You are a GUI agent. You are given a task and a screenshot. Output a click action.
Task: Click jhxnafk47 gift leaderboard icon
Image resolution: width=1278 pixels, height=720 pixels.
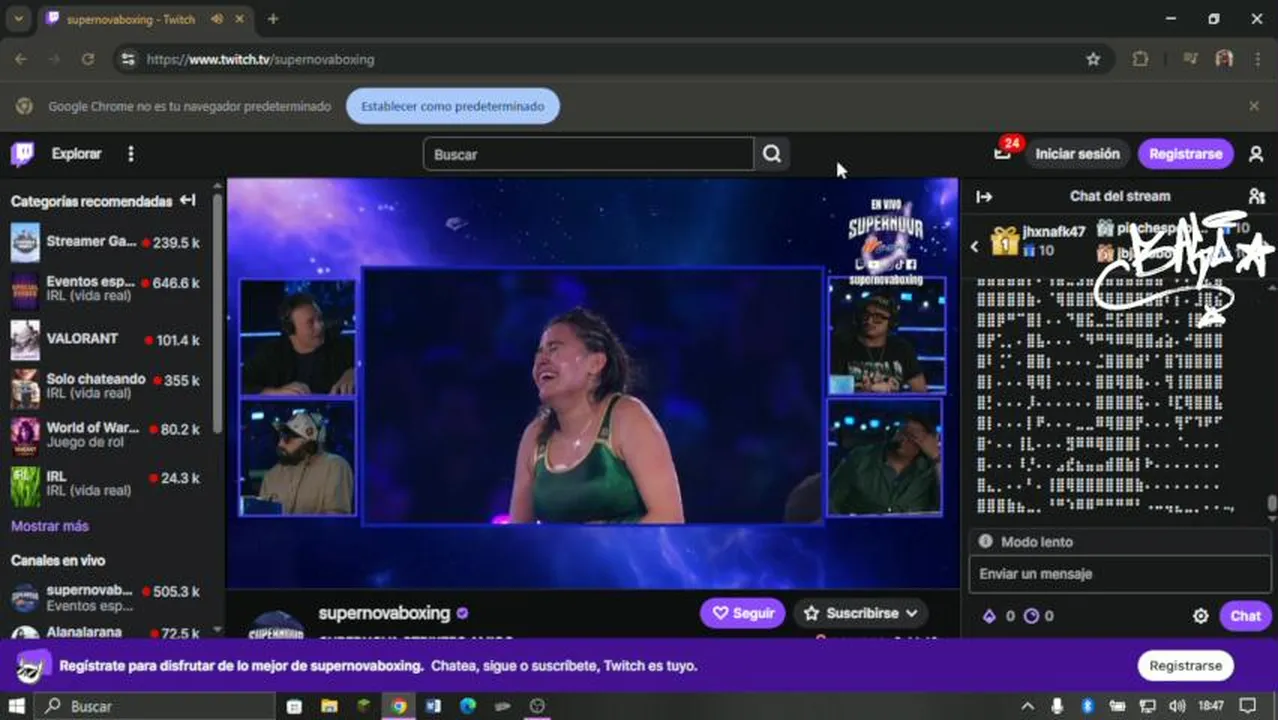click(1004, 241)
